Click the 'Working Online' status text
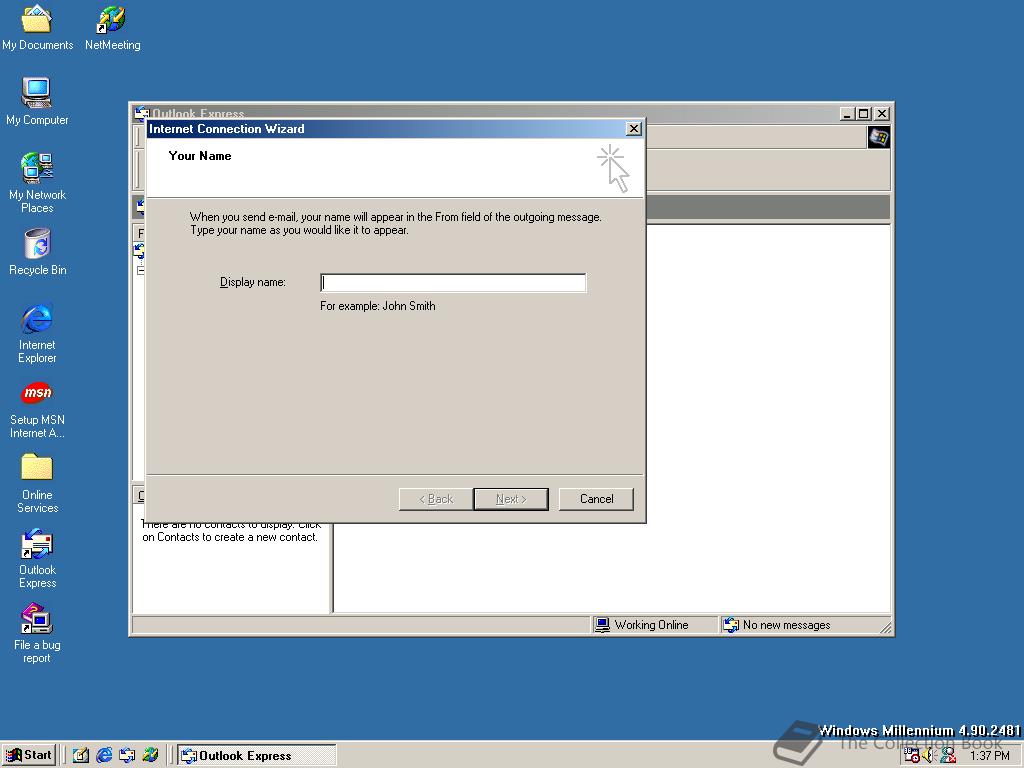 [x=652, y=625]
